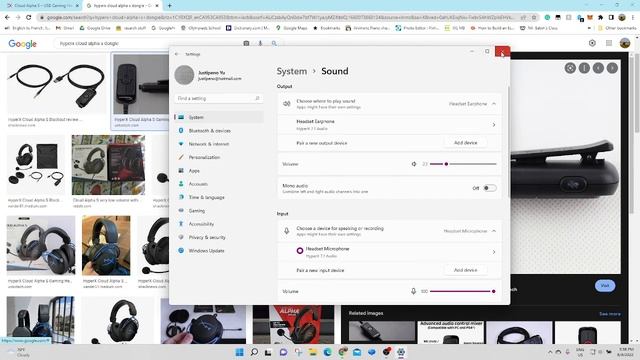640x360 pixels.
Task: Open Accessibility settings
Action: 219,224
